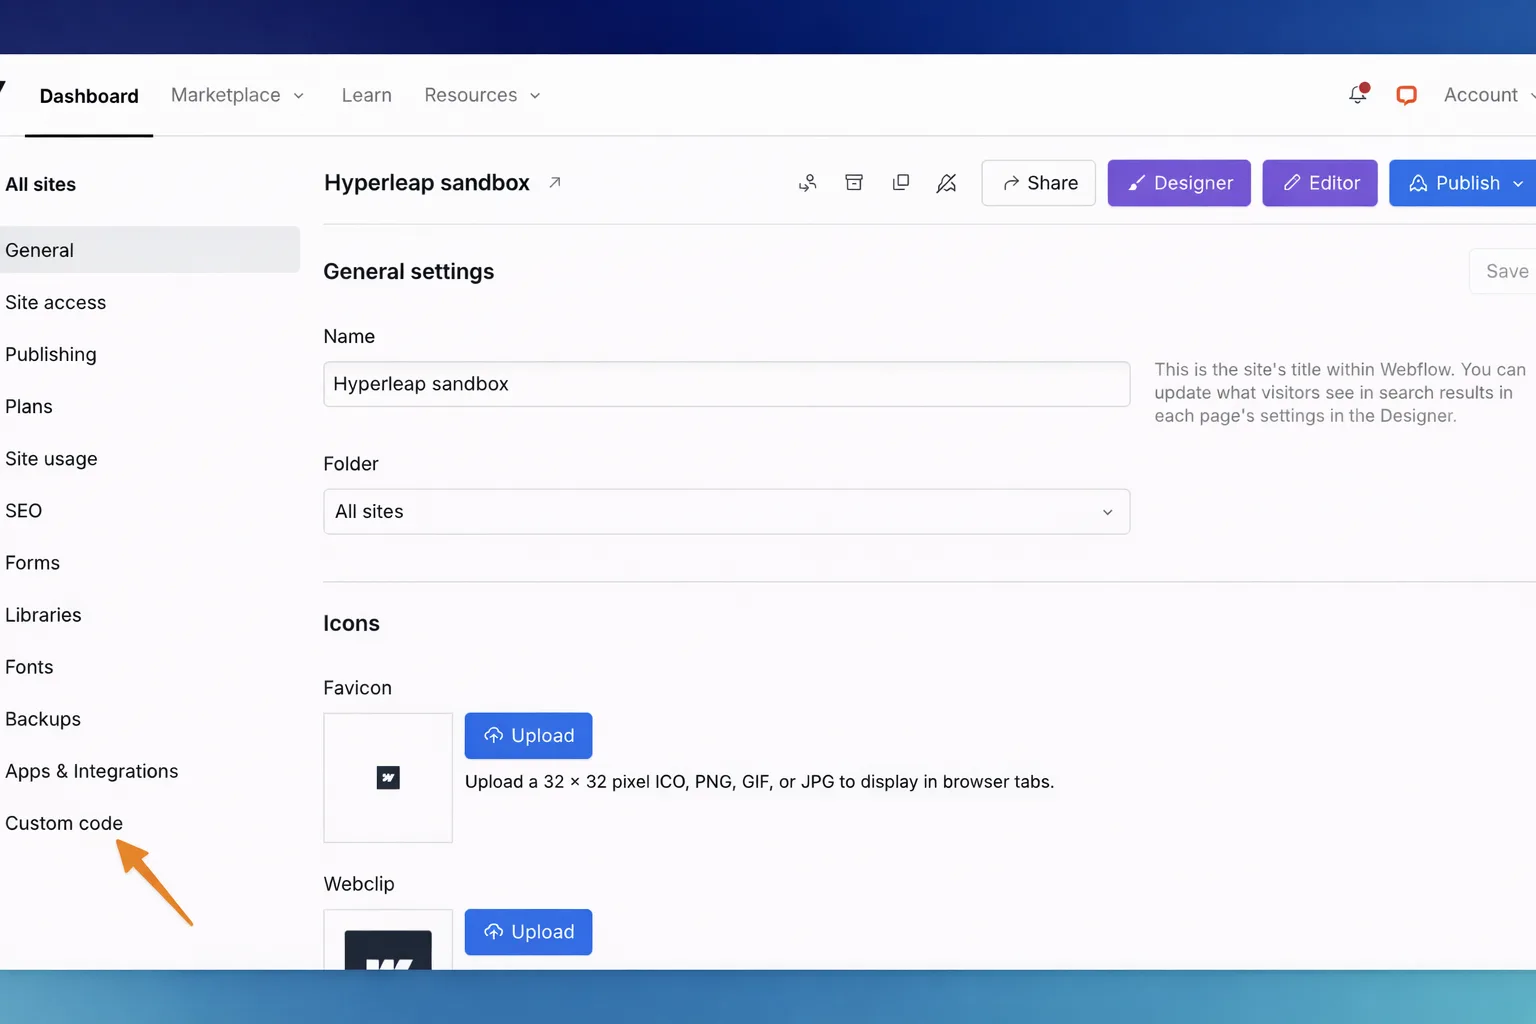Open the Editor for the site

[x=1319, y=183]
